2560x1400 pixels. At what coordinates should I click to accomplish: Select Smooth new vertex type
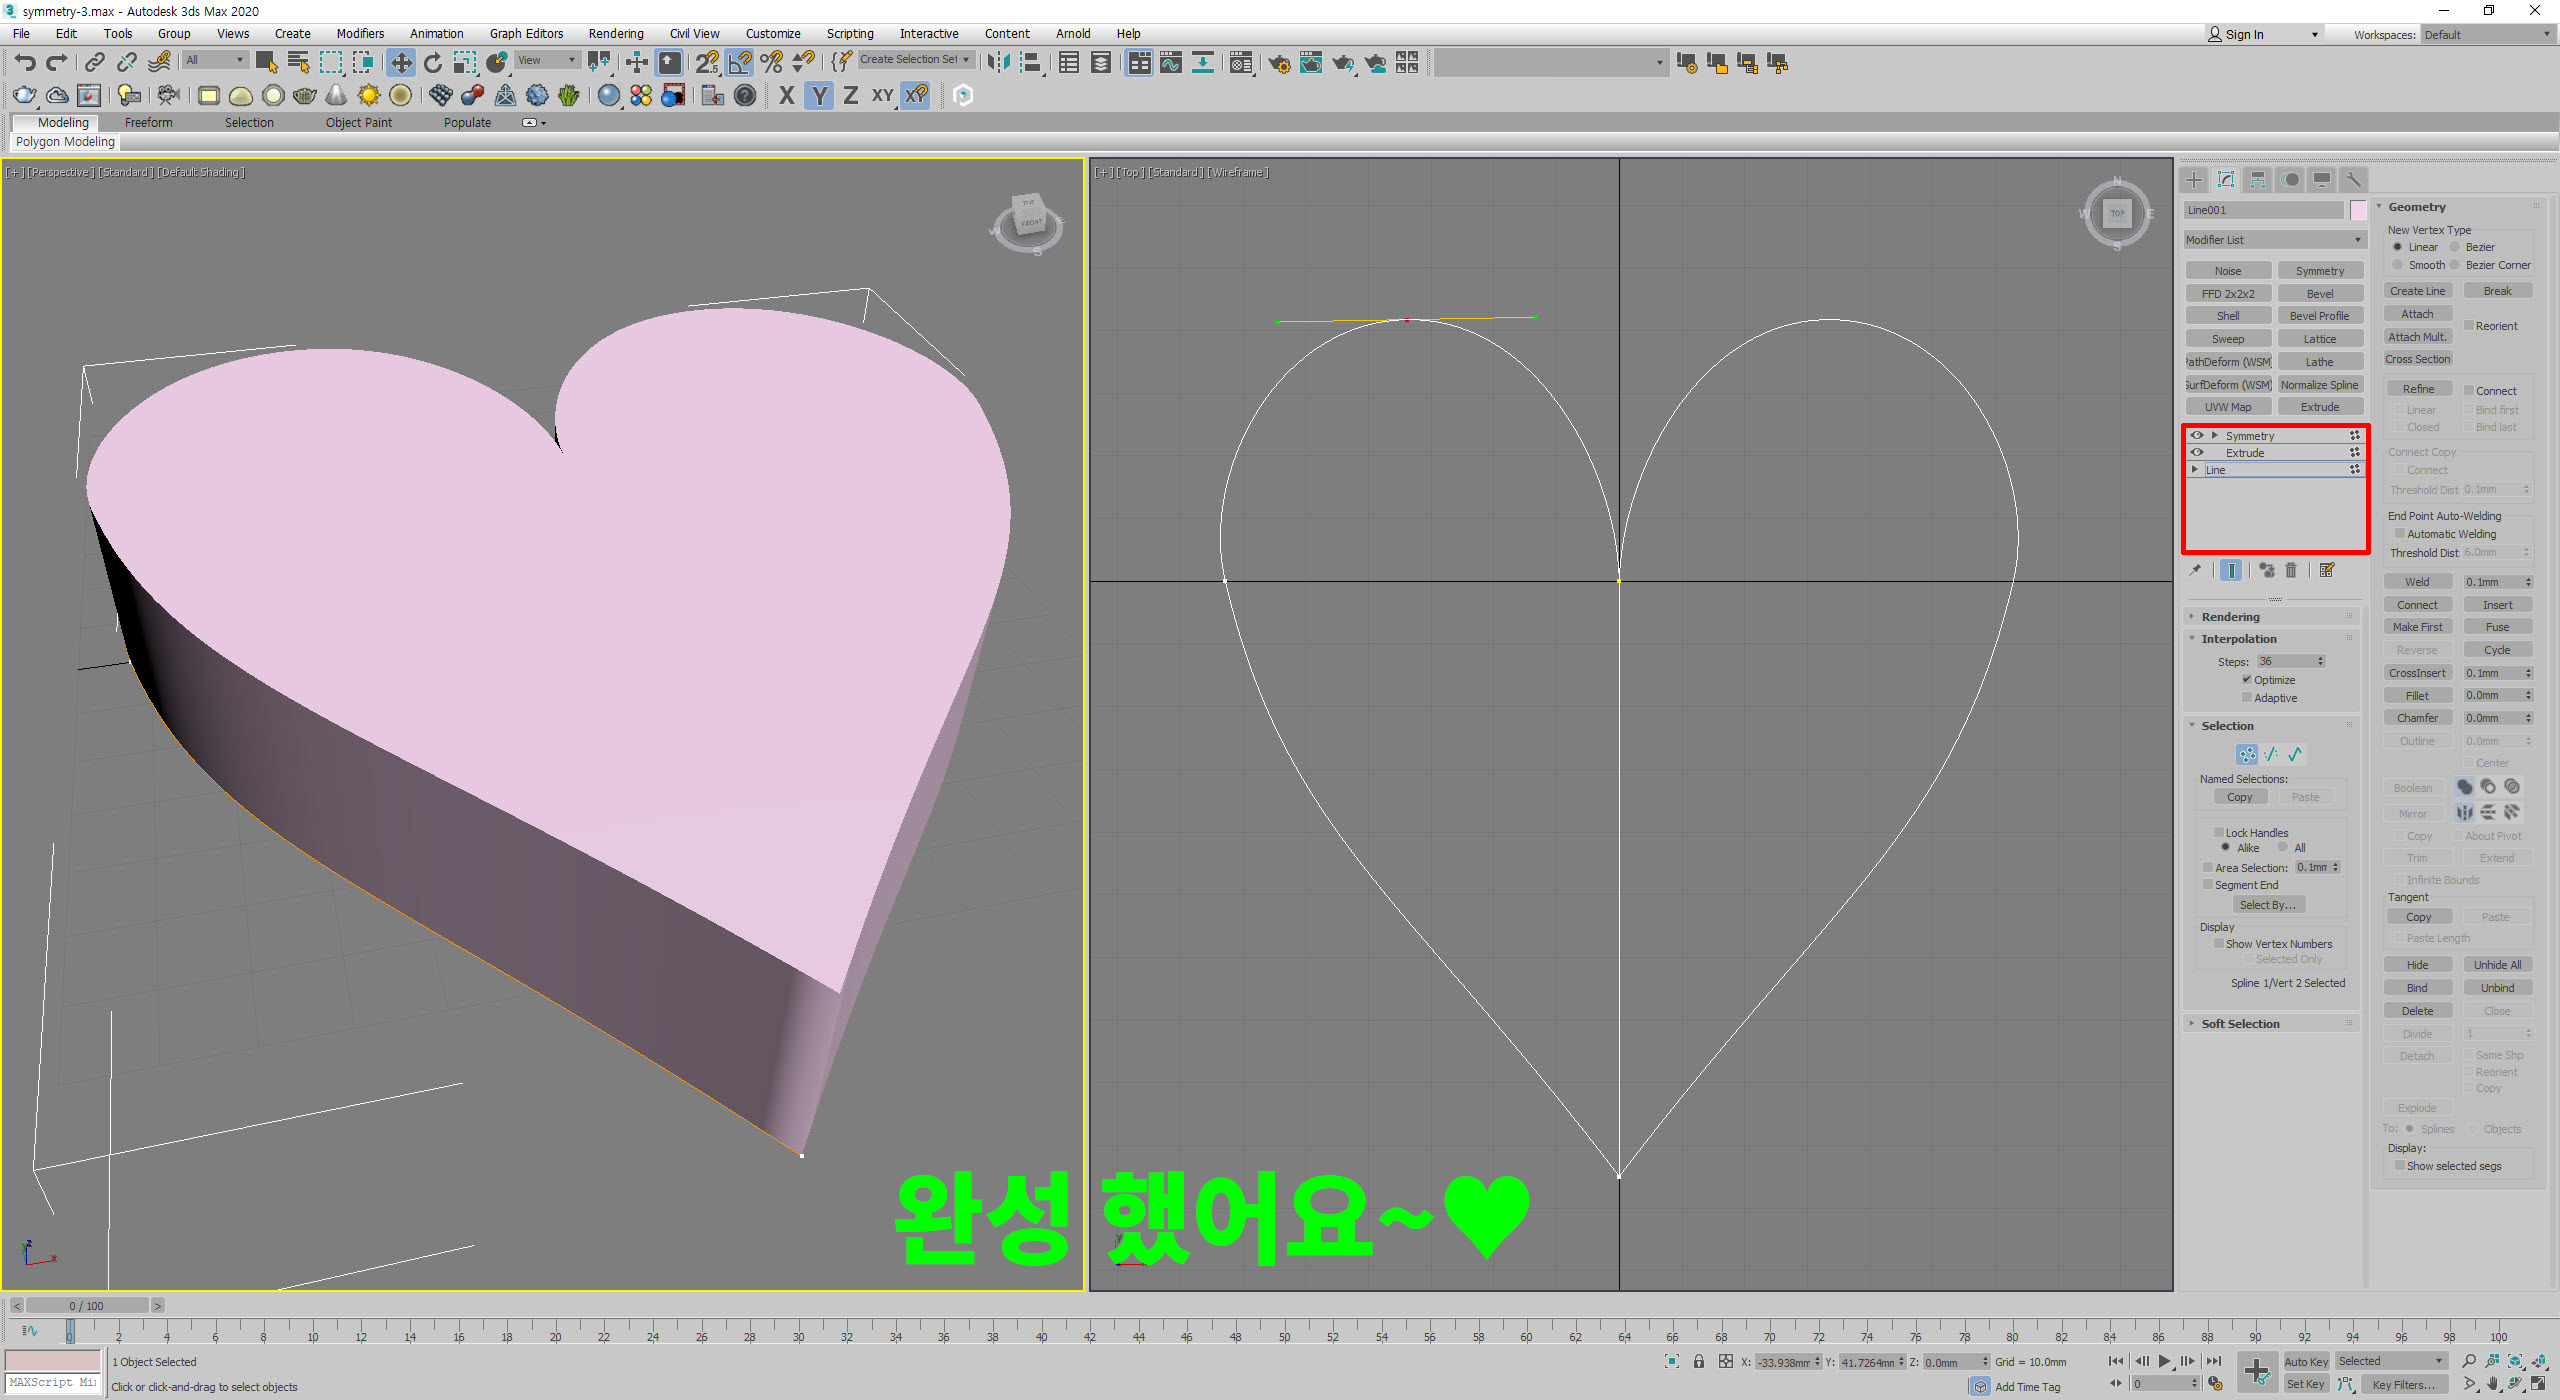tap(2397, 265)
